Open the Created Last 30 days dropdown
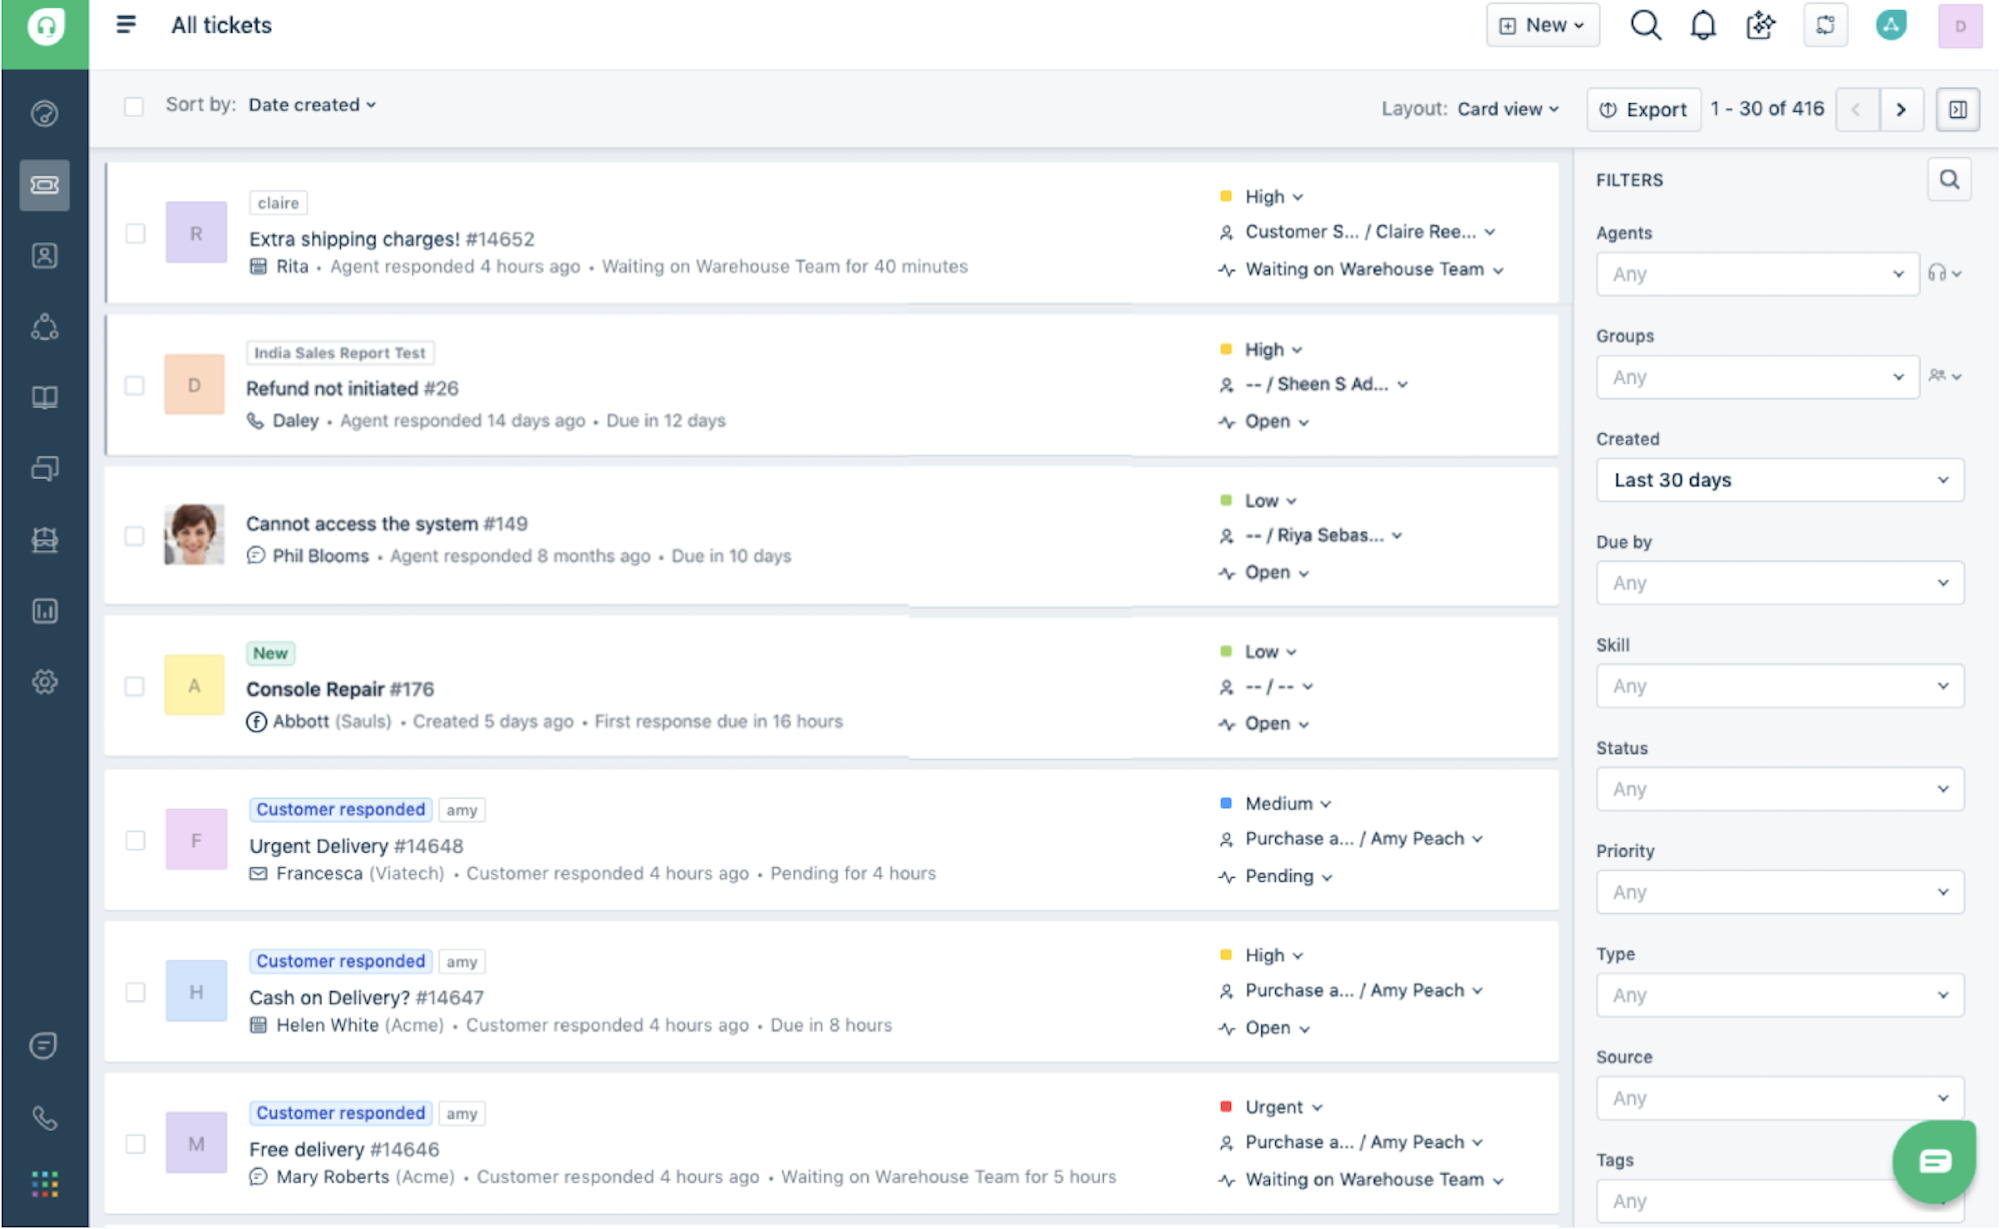Image resolution: width=2000 pixels, height=1229 pixels. pyautogui.click(x=1780, y=480)
